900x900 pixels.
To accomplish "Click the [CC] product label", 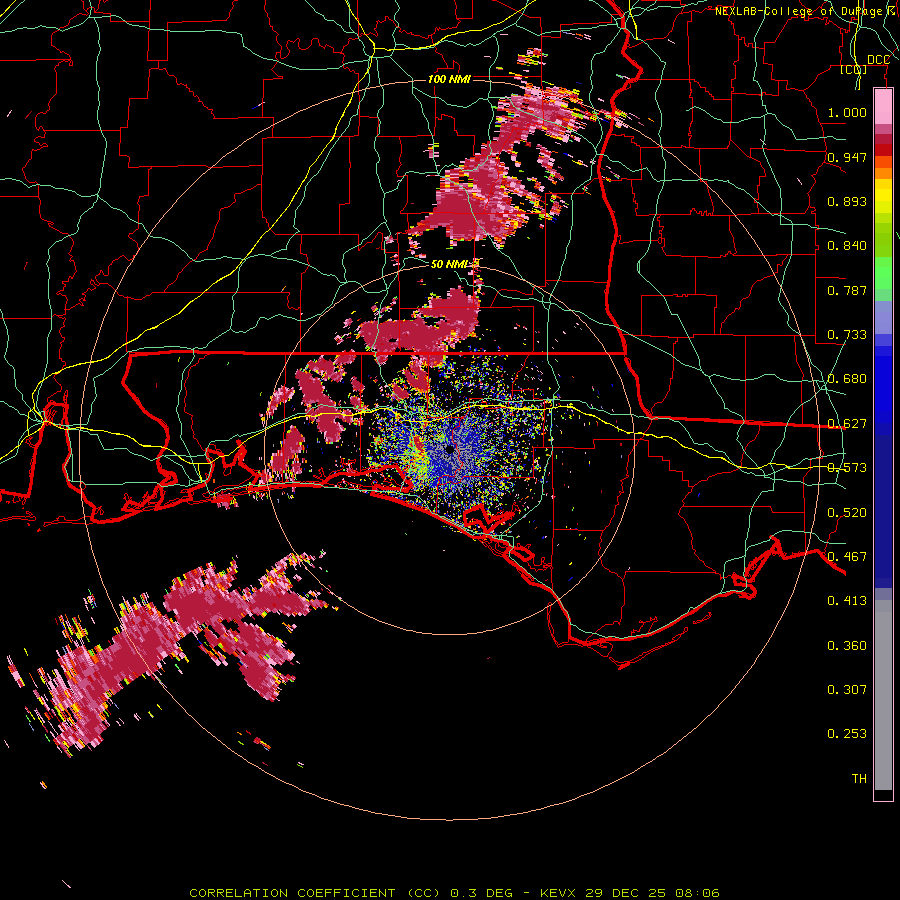I will click(854, 70).
